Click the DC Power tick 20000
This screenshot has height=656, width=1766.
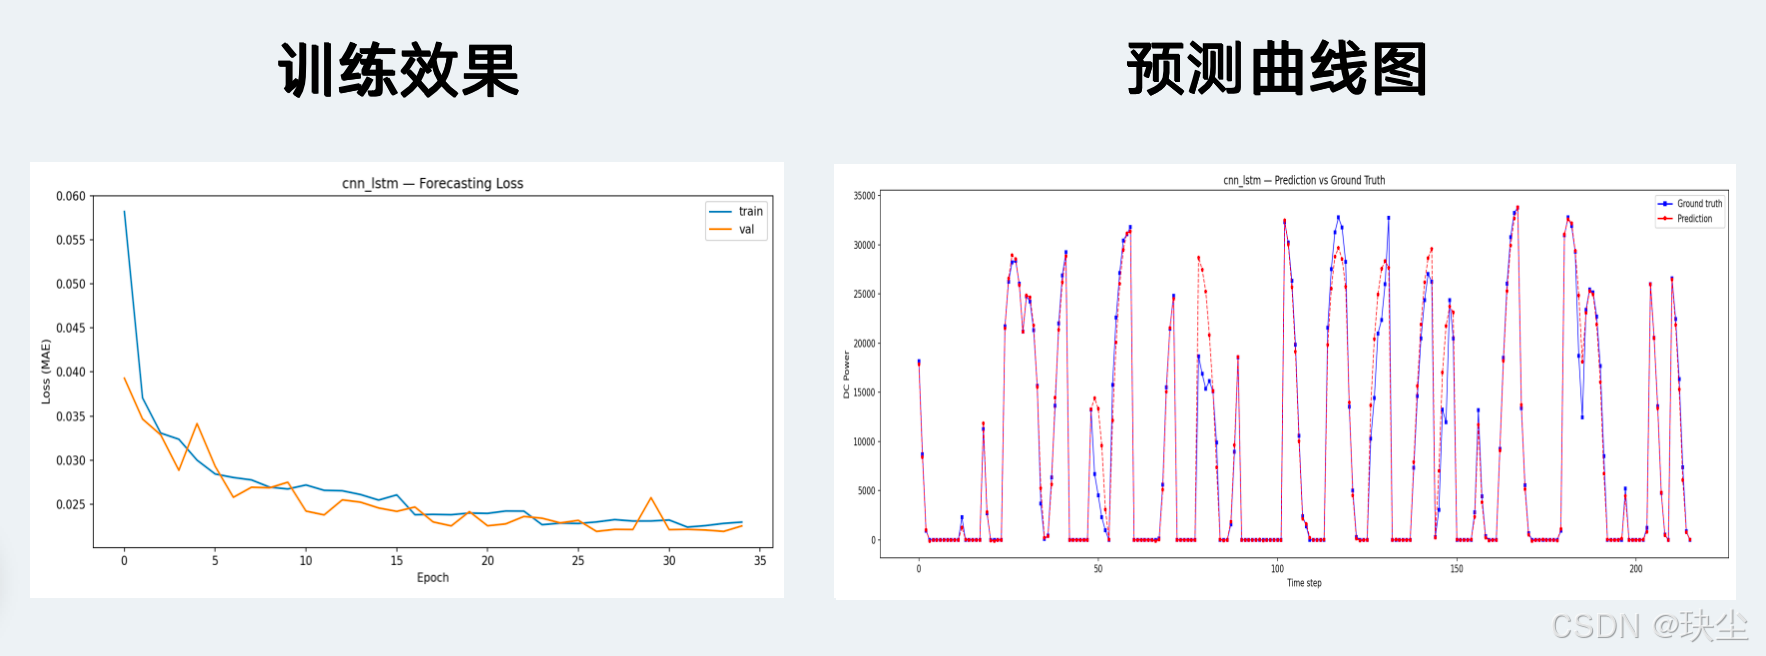point(864,343)
